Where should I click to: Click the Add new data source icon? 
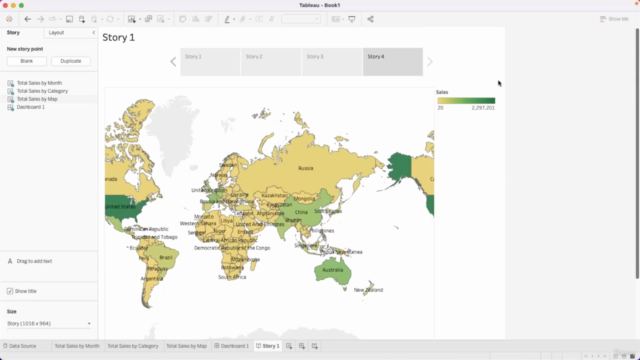click(x=82, y=19)
